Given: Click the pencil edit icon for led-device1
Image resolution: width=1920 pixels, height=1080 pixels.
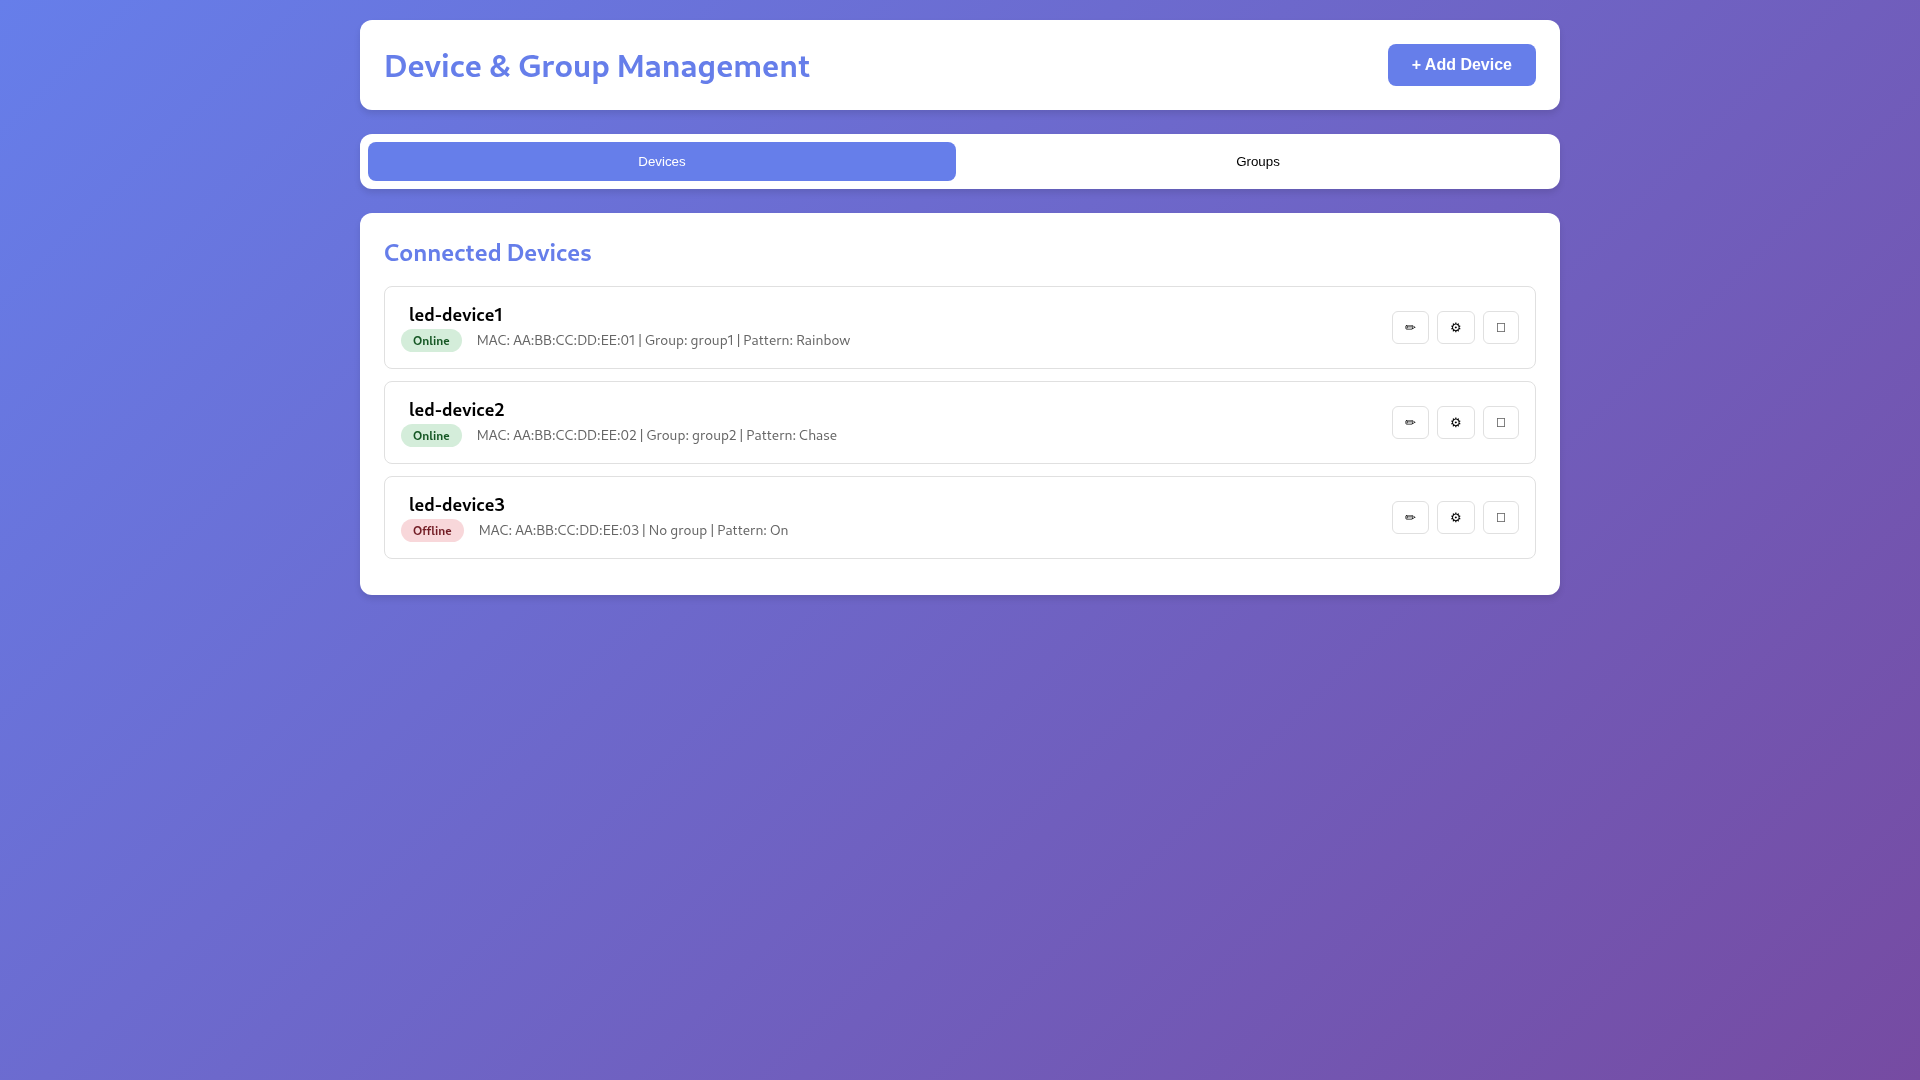Looking at the screenshot, I should coord(1410,327).
